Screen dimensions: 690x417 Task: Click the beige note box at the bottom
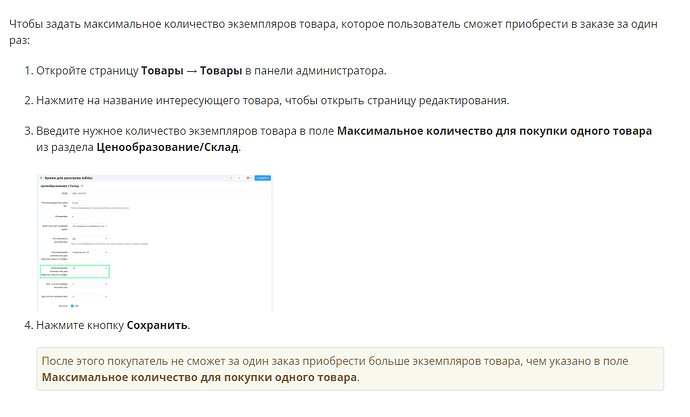tap(350, 369)
